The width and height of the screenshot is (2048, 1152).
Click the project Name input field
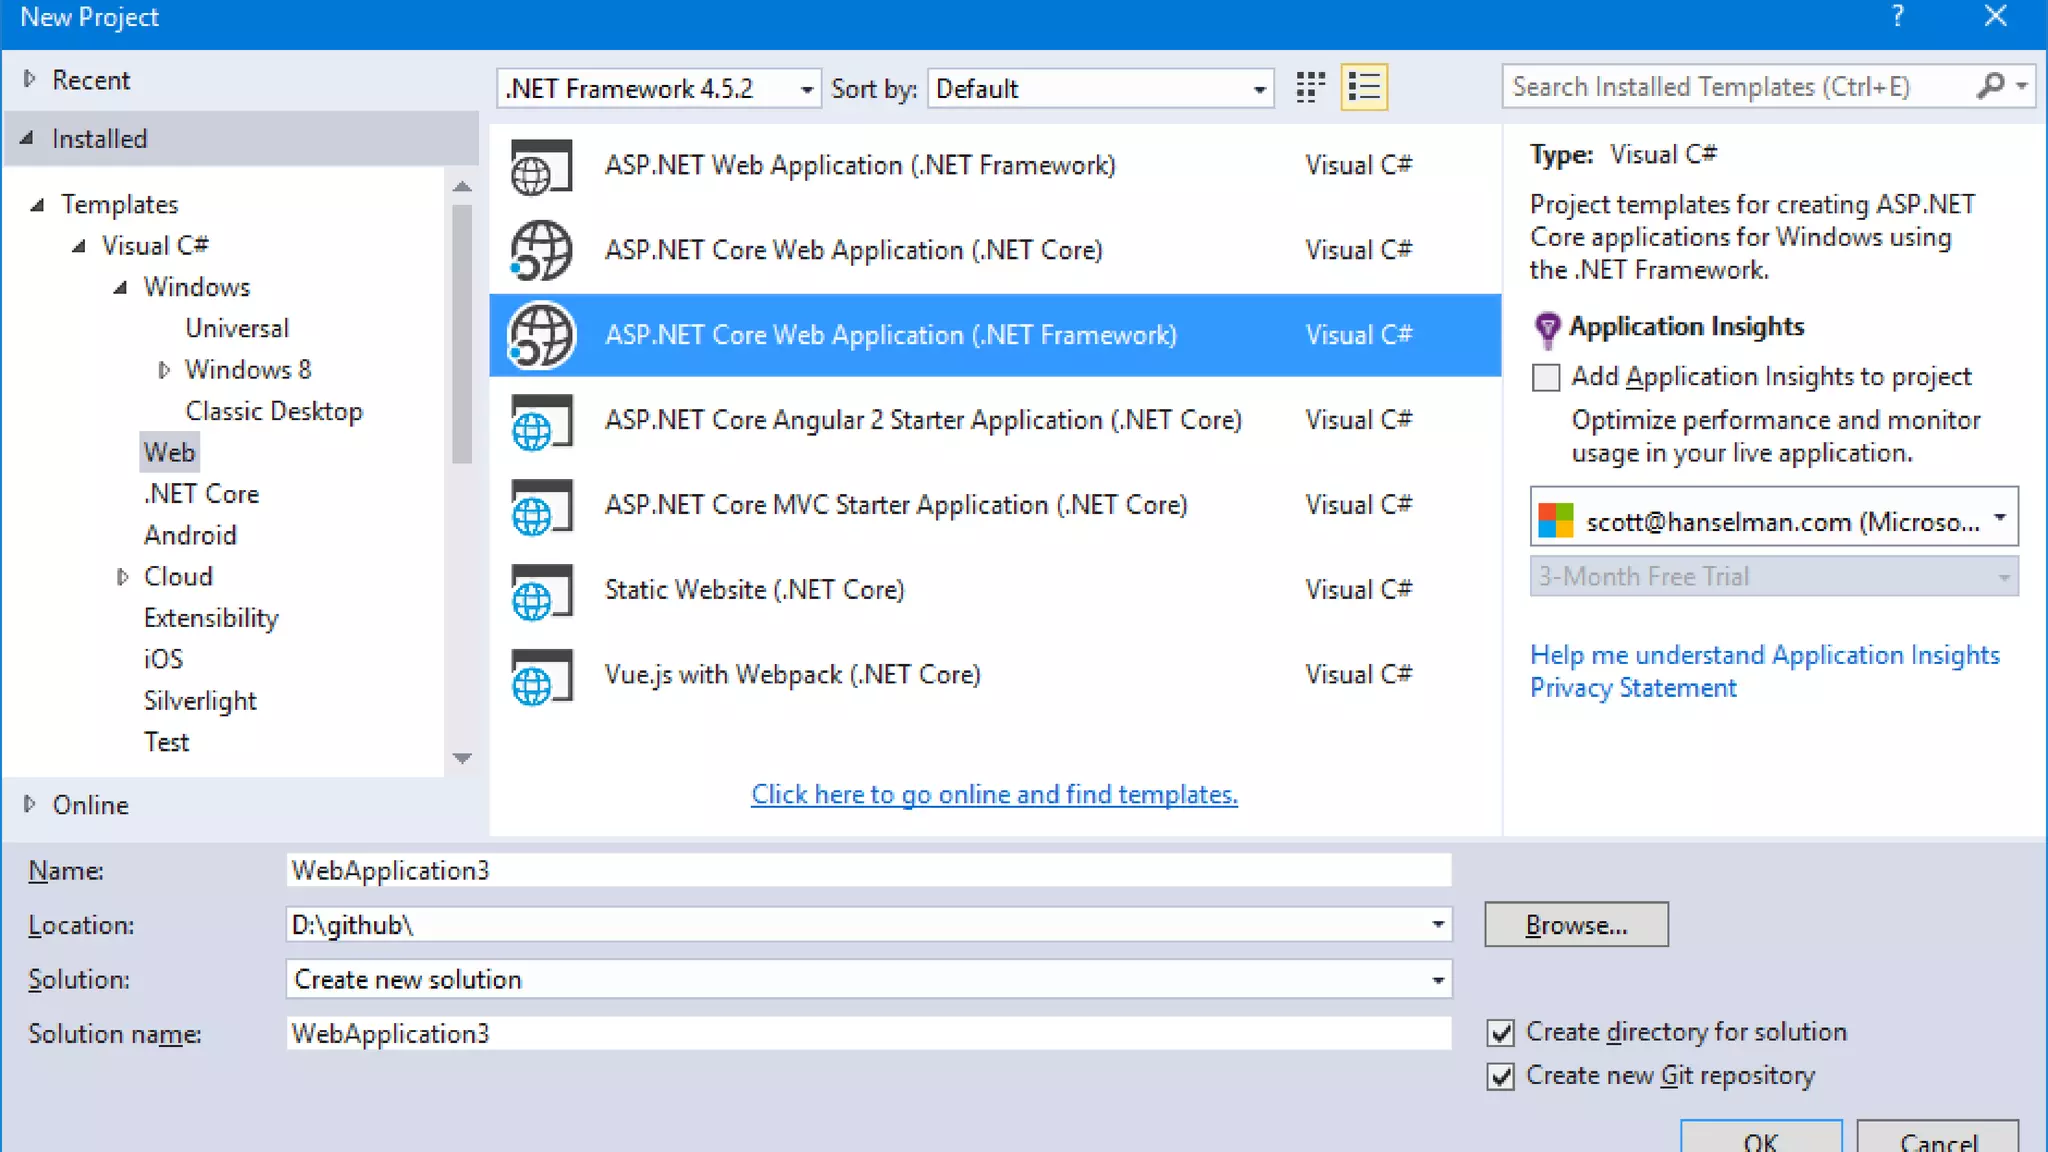point(868,871)
